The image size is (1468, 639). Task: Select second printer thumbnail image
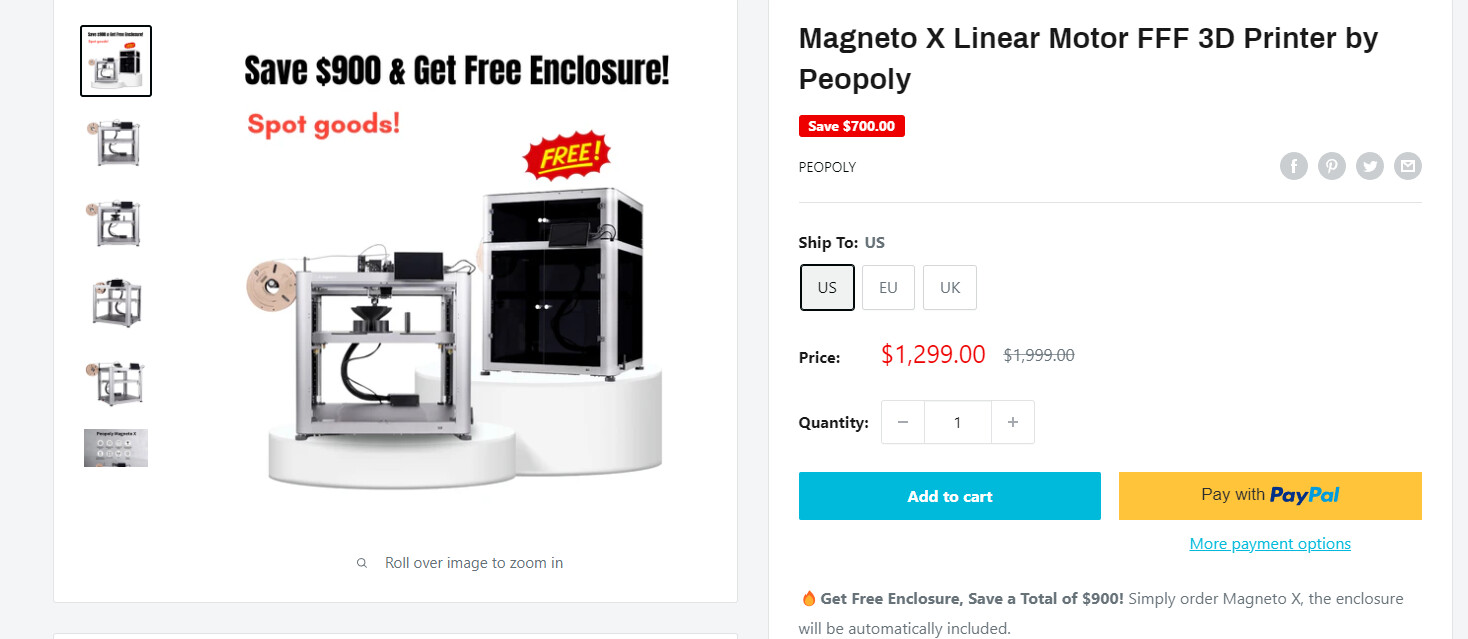pyautogui.click(x=116, y=142)
